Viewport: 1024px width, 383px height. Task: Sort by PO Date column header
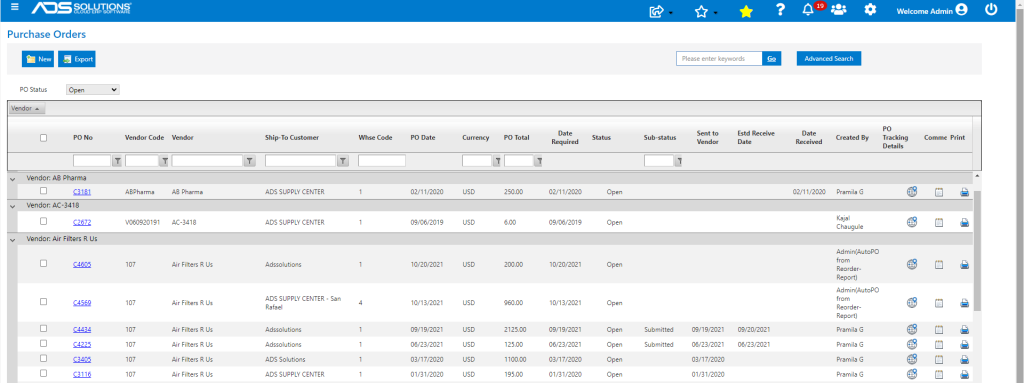[x=423, y=138]
